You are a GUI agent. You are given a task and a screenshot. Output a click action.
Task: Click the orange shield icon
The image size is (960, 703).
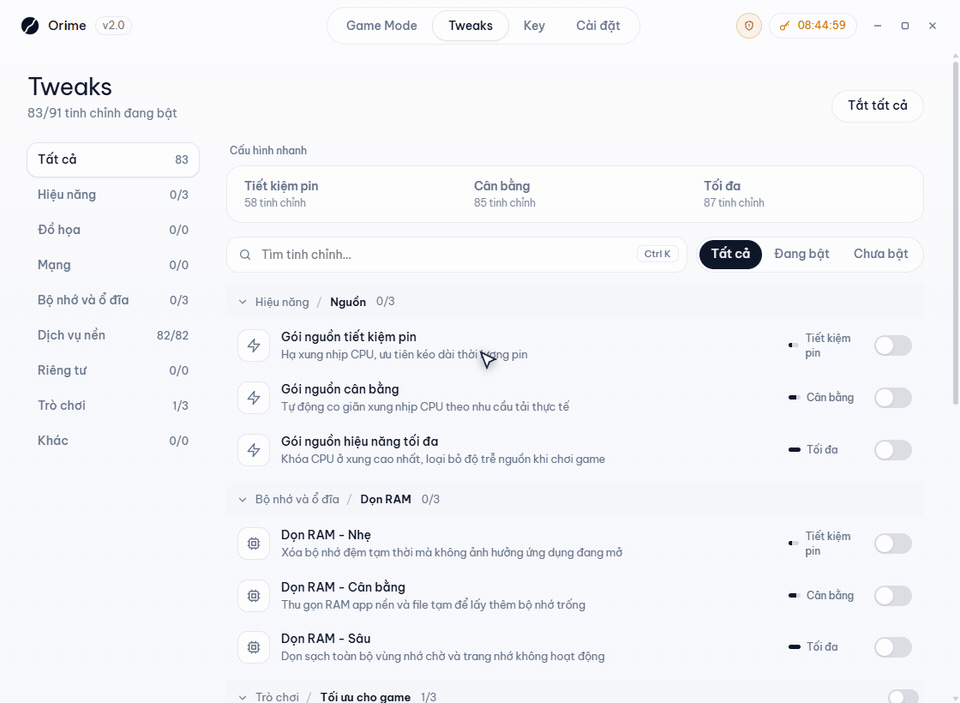click(x=748, y=26)
